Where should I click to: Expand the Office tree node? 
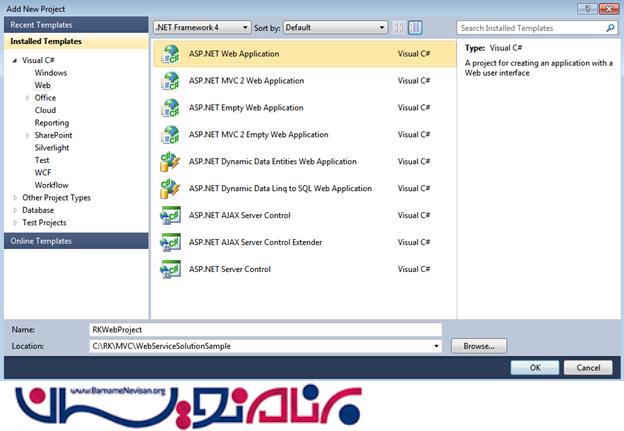point(27,98)
